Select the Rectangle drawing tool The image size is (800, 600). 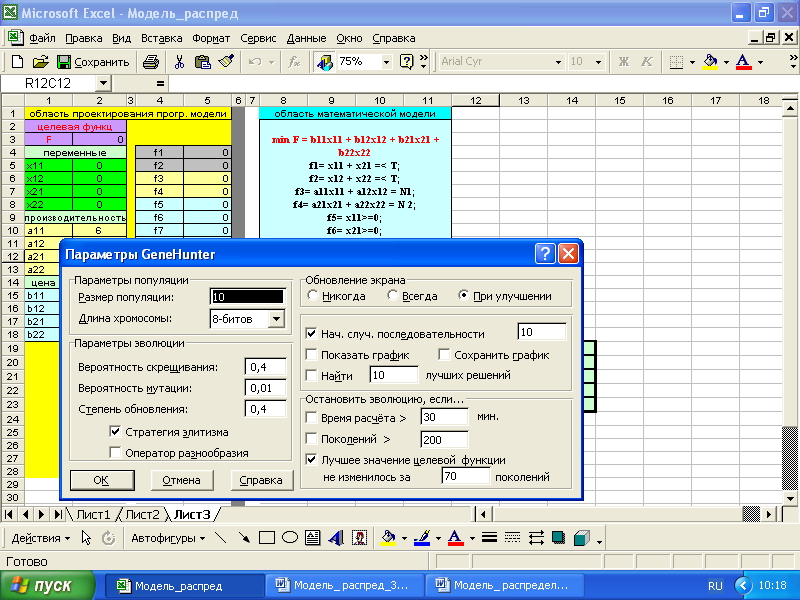click(267, 538)
